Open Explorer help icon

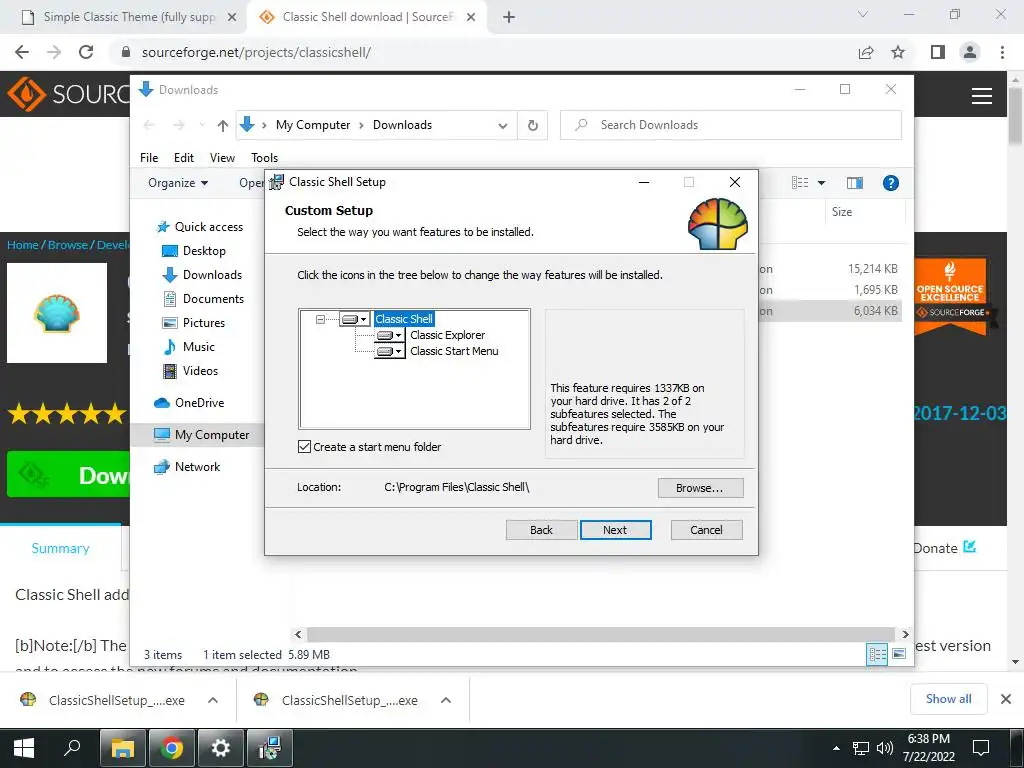click(891, 183)
